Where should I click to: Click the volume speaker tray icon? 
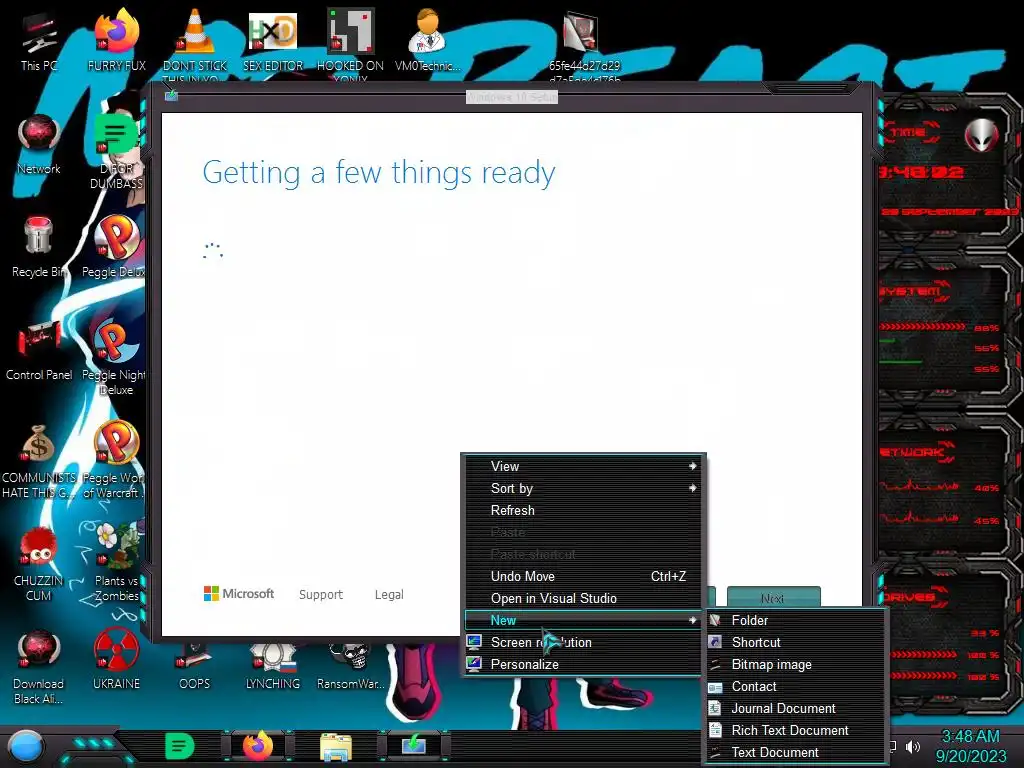913,746
